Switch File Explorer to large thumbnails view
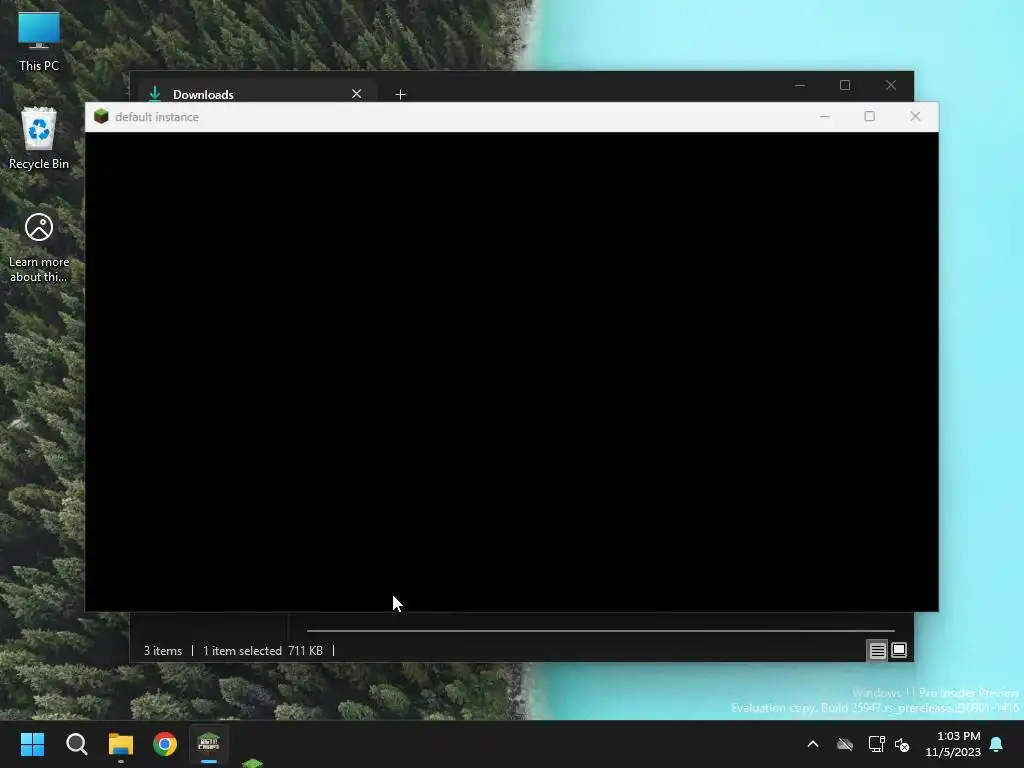The width and height of the screenshot is (1024, 768). [x=899, y=650]
